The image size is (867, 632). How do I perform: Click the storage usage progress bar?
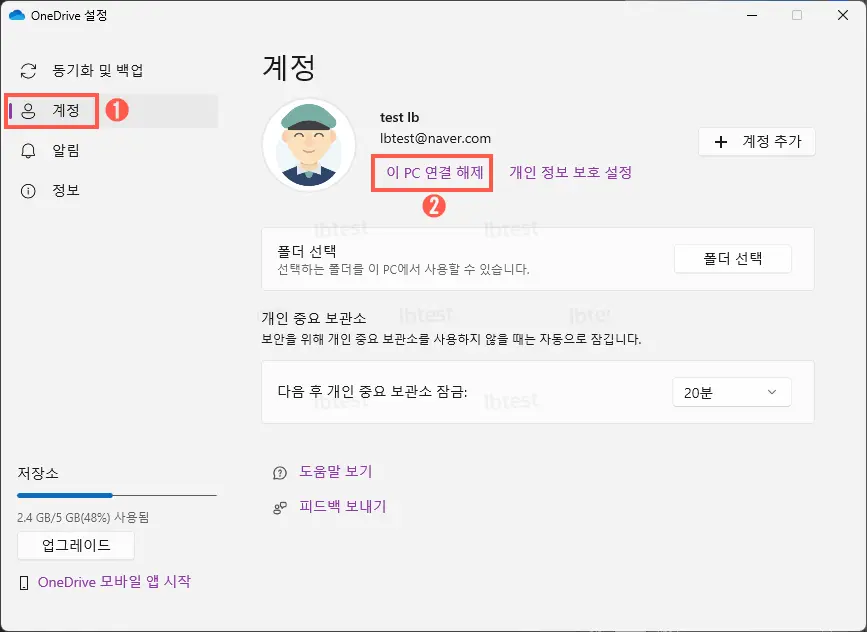coord(116,495)
